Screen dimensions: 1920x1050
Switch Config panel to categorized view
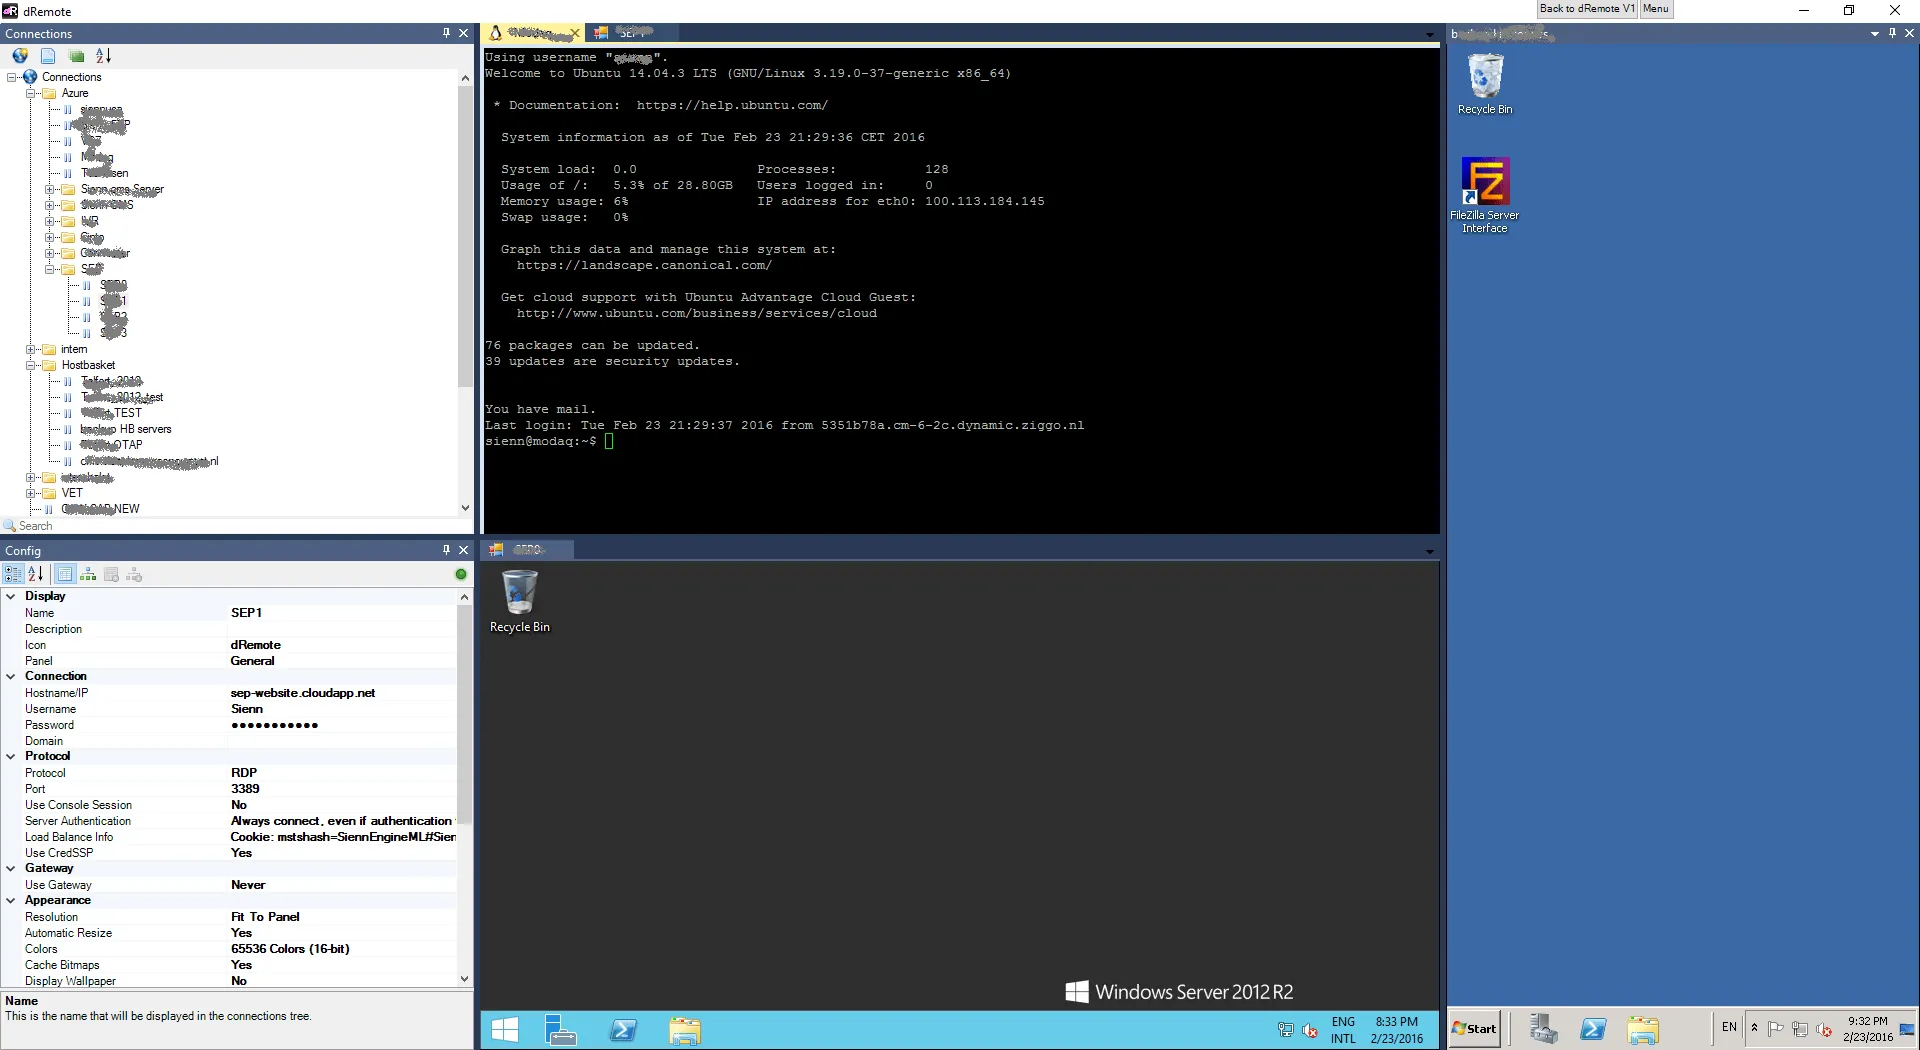tap(13, 574)
